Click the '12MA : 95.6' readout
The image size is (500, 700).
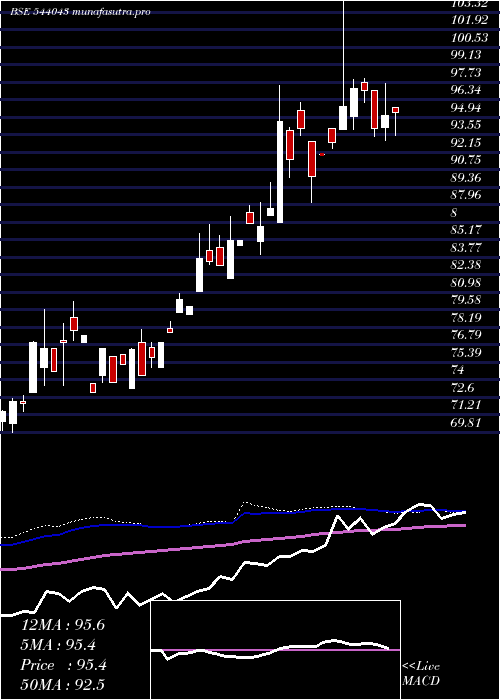pos(63,625)
